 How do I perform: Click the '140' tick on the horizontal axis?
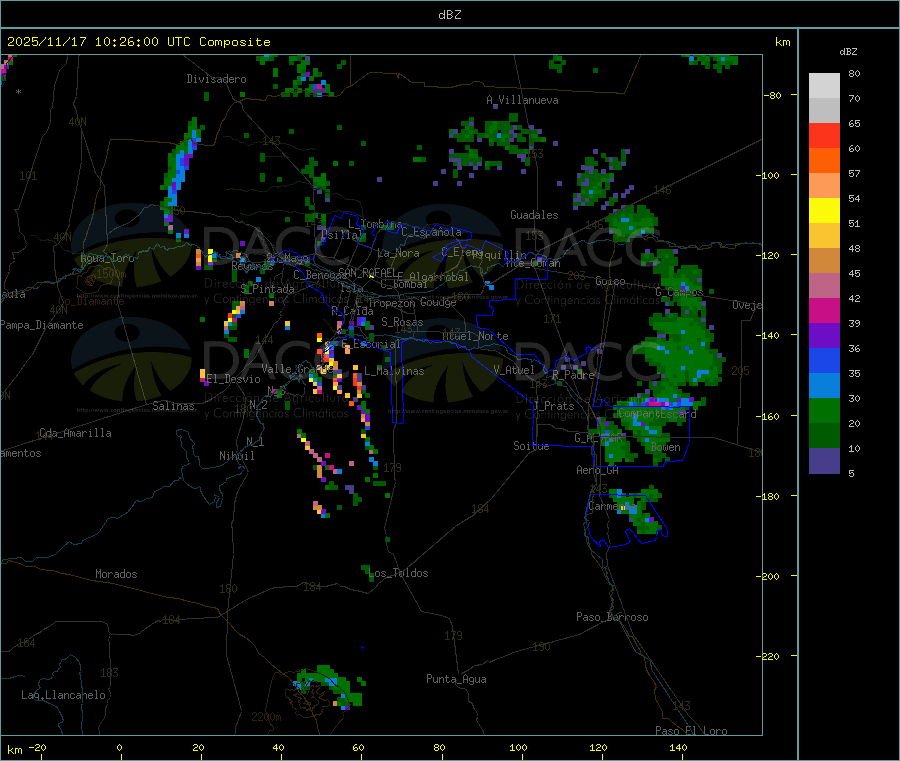678,747
